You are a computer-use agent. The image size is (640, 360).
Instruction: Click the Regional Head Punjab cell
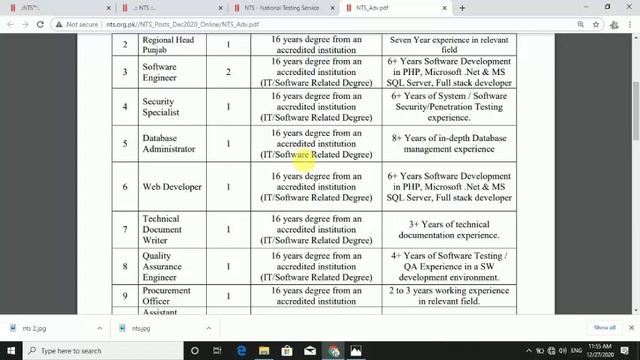click(x=172, y=44)
